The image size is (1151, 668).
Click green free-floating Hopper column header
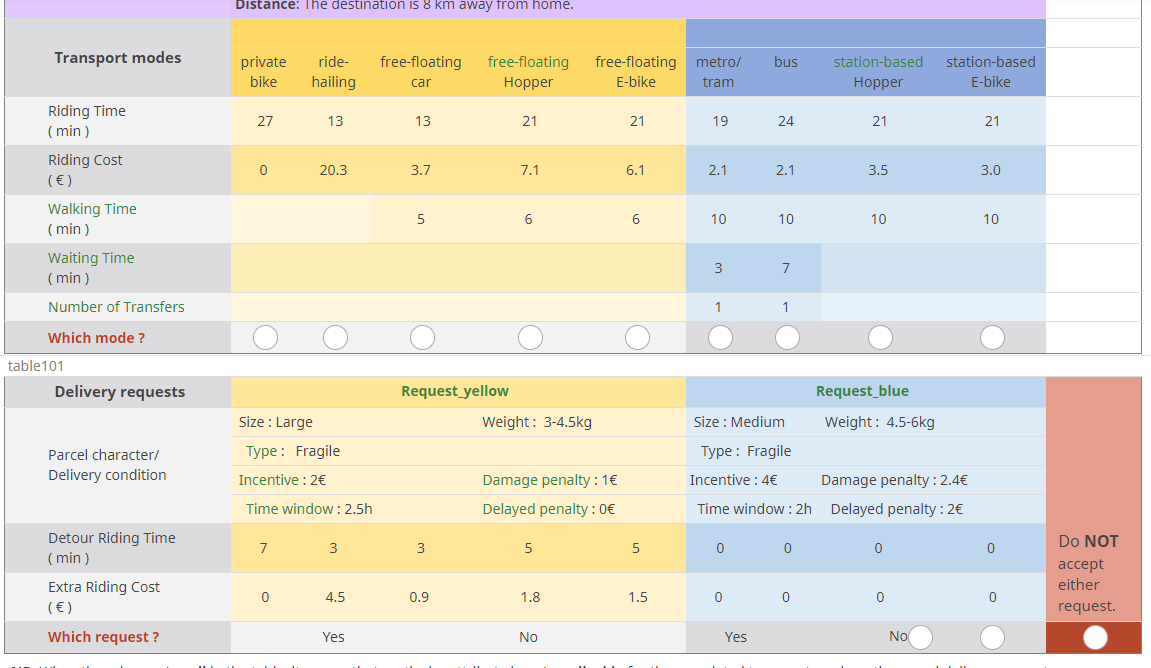(x=528, y=72)
